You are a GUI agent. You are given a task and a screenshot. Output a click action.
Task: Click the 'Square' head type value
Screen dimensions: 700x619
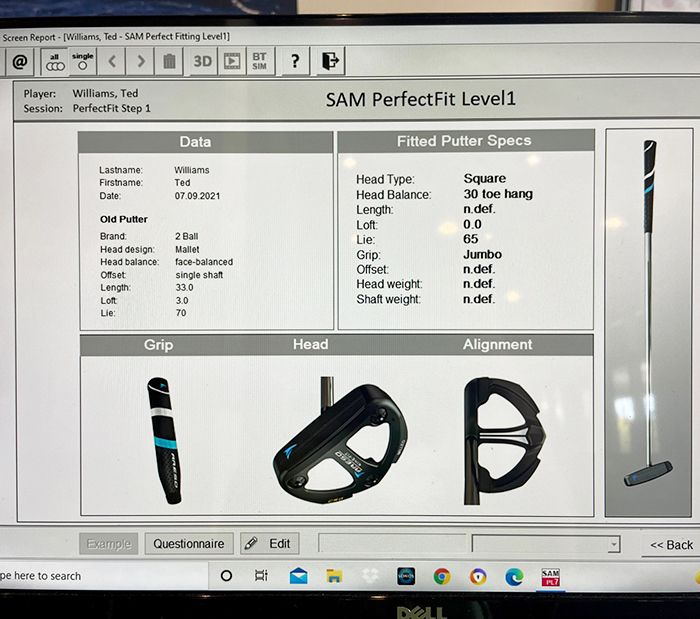[484, 179]
